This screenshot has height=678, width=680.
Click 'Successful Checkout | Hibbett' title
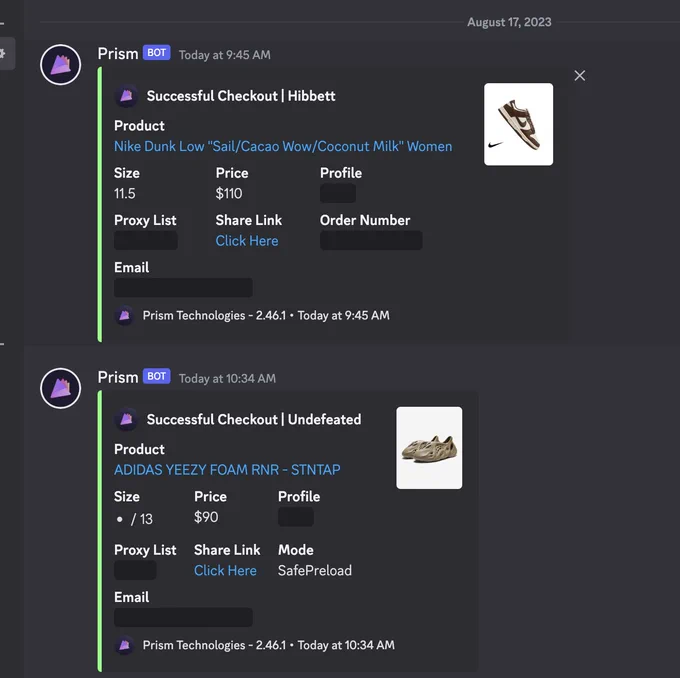[241, 96]
